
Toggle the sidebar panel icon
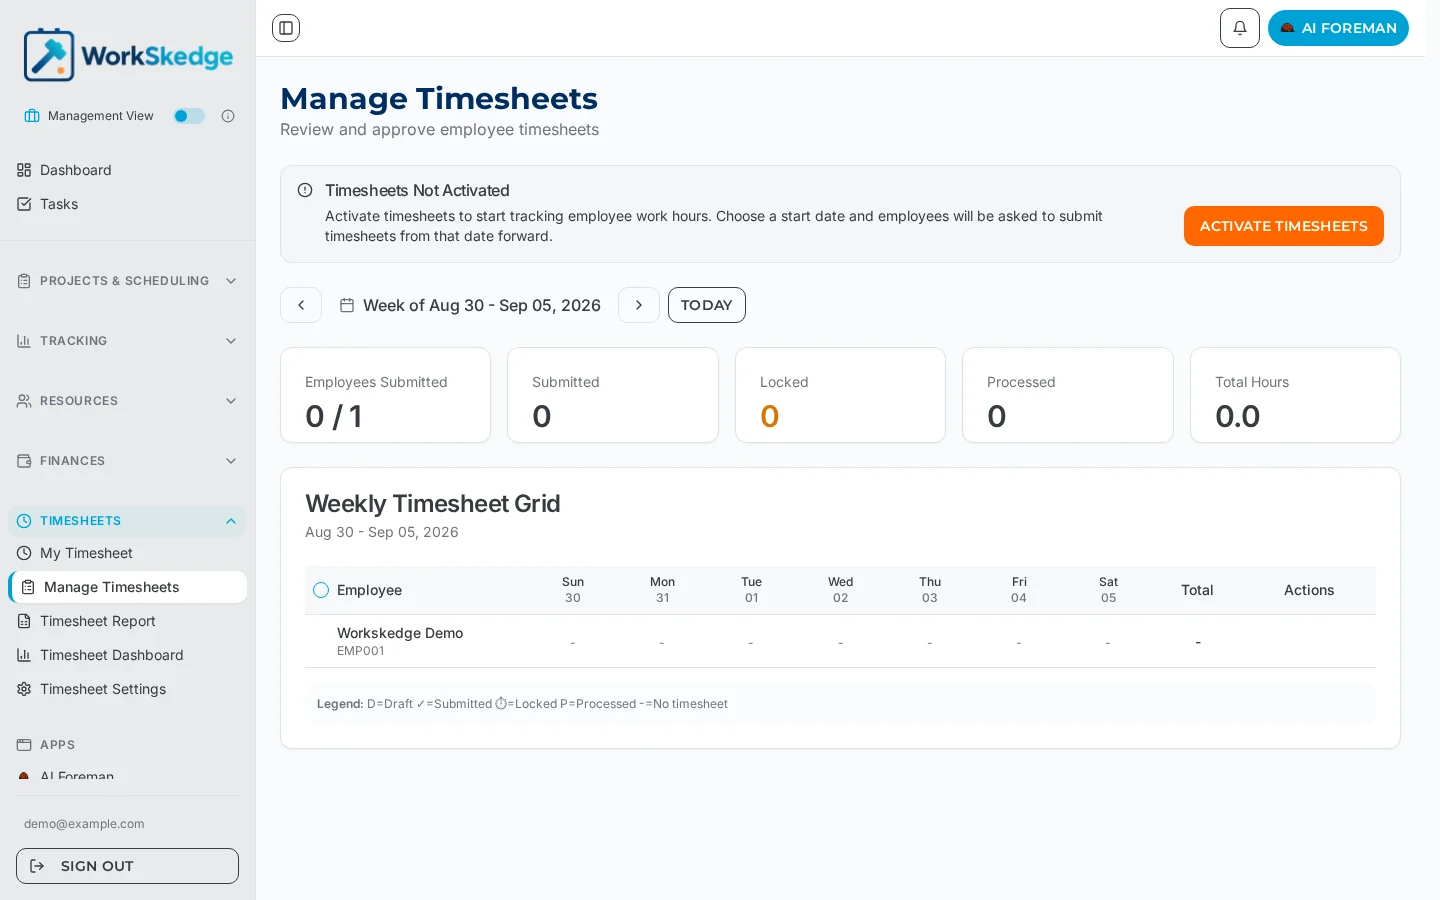tap(286, 28)
